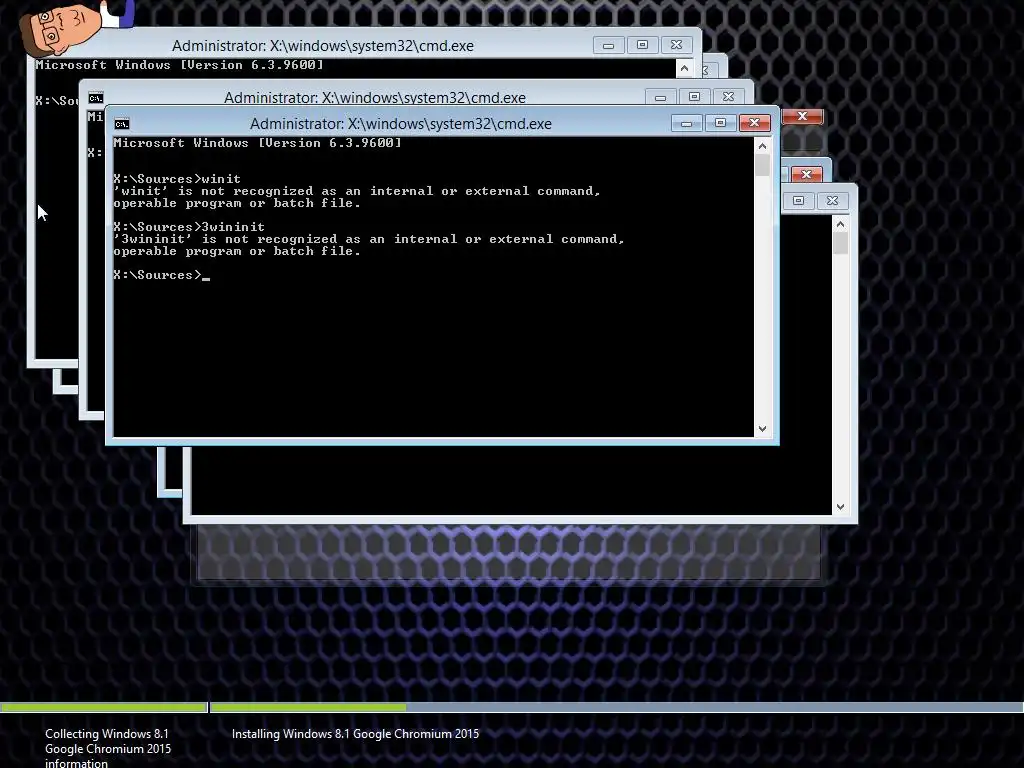Click the lower-right cmd window's scrollbar thumb
This screenshot has height=768, width=1024.
point(840,244)
